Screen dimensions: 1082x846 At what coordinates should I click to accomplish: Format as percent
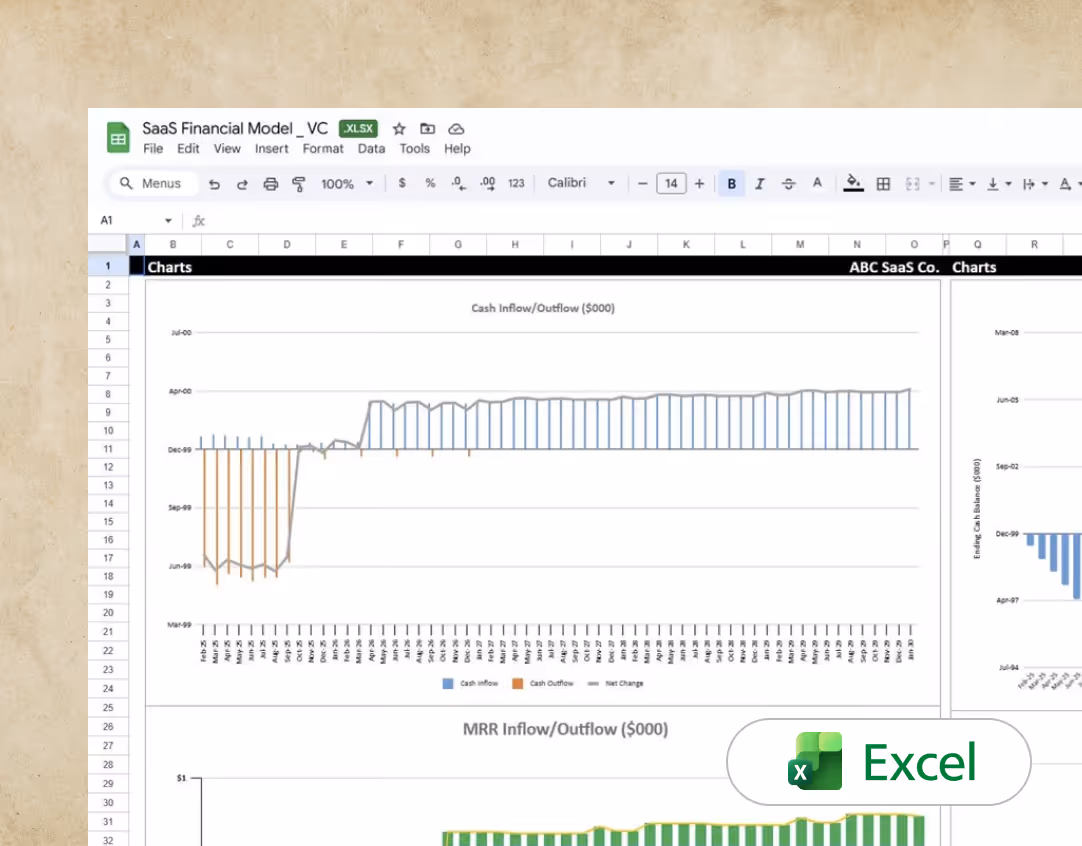coord(431,183)
